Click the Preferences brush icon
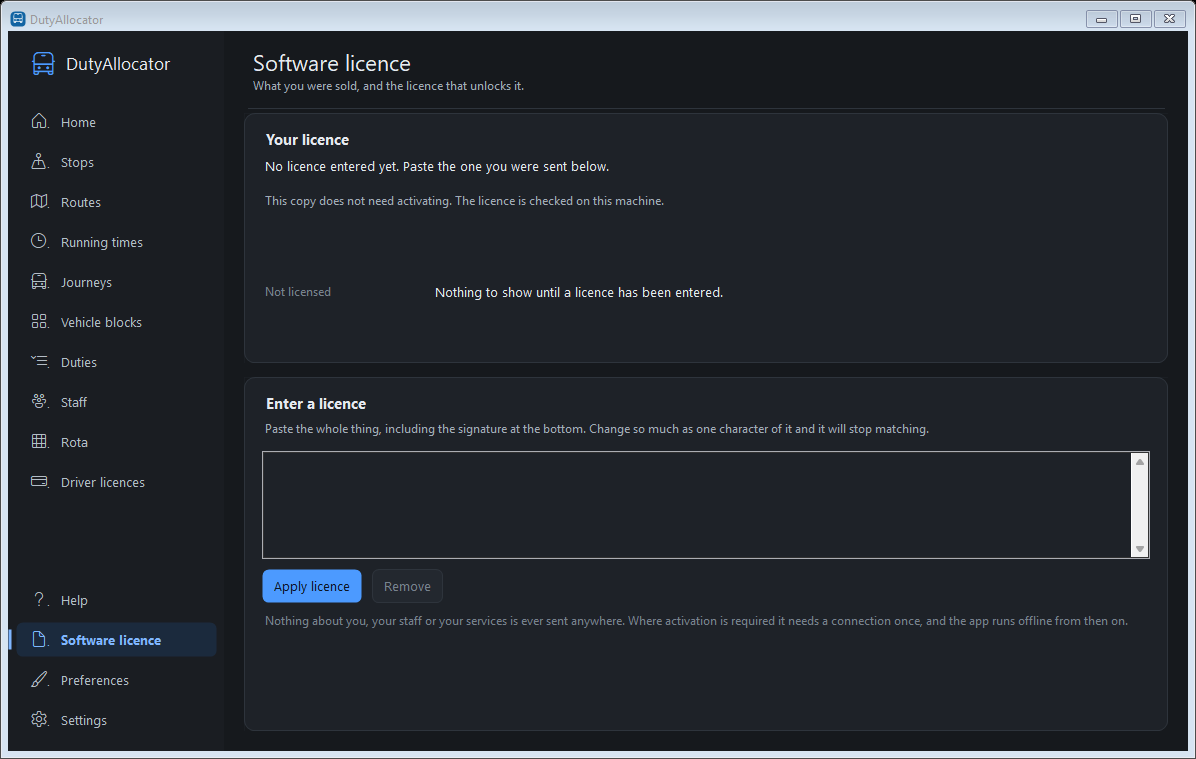Screen dimensions: 1196x759 (x=40, y=679)
